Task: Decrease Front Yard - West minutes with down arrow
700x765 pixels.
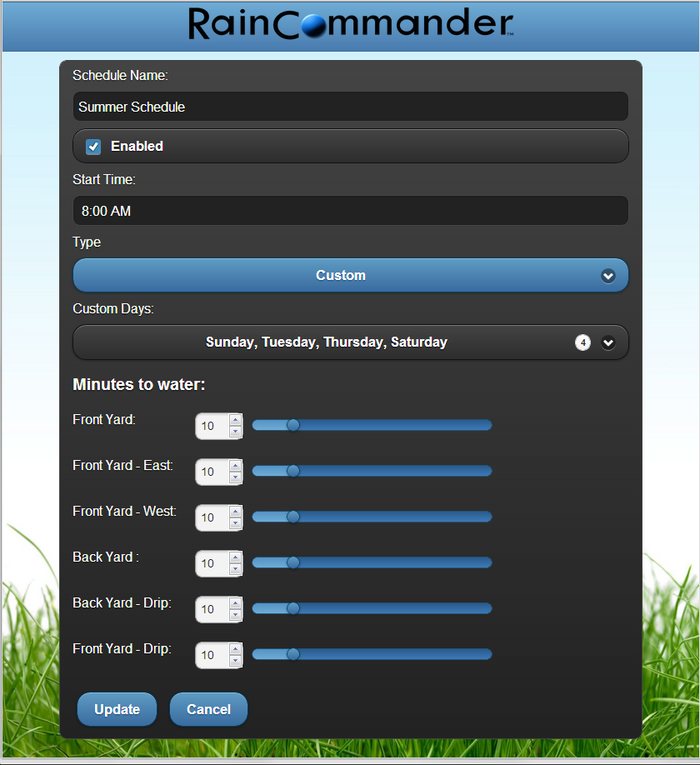Action: click(236, 523)
